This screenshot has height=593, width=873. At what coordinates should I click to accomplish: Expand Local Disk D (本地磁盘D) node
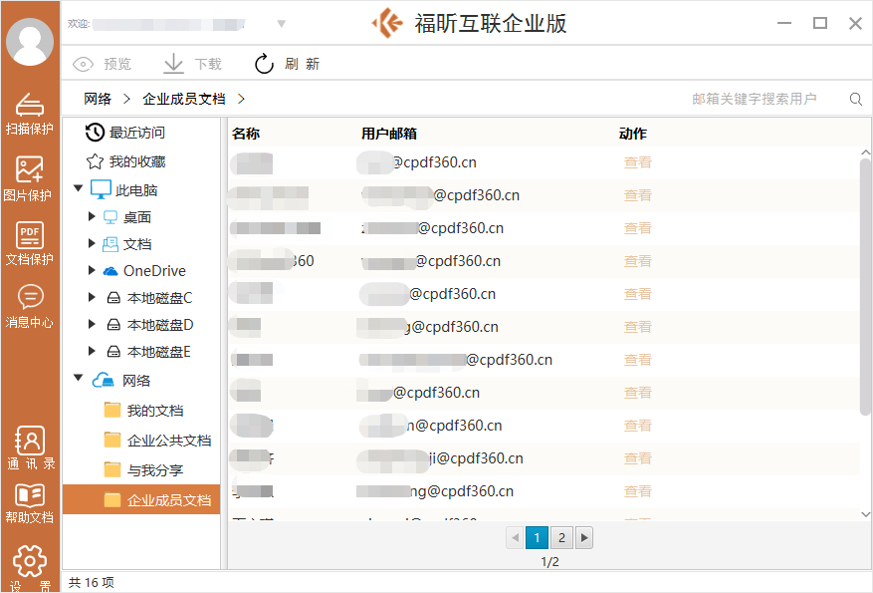[x=92, y=324]
